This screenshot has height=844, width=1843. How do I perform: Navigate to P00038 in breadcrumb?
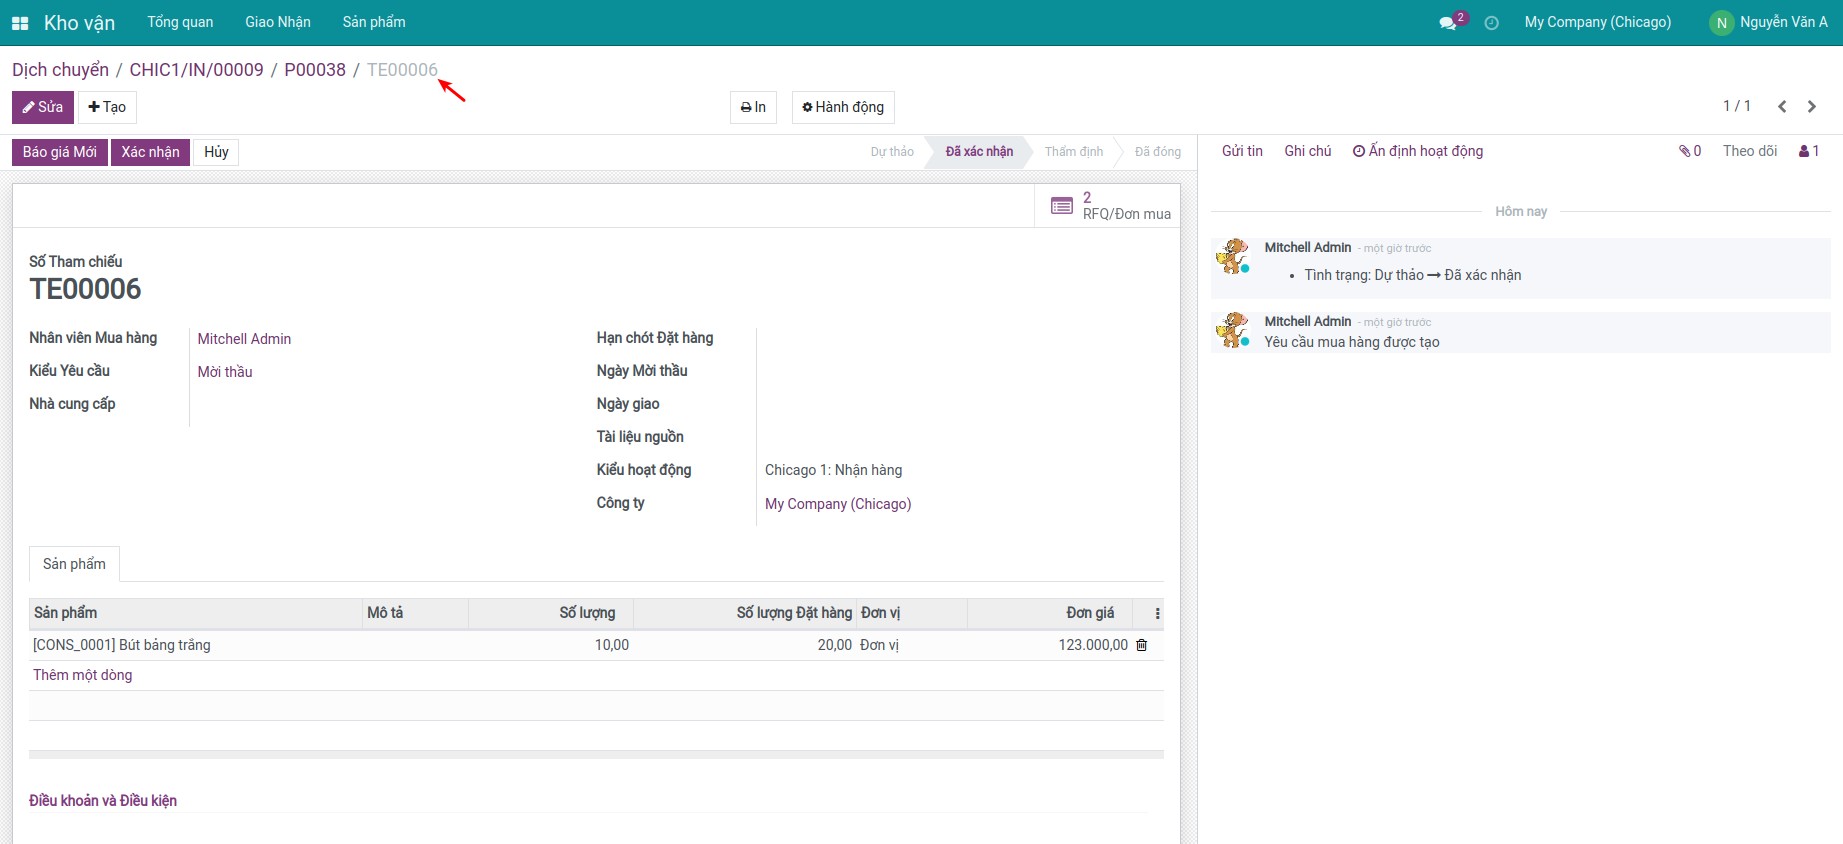coord(315,70)
